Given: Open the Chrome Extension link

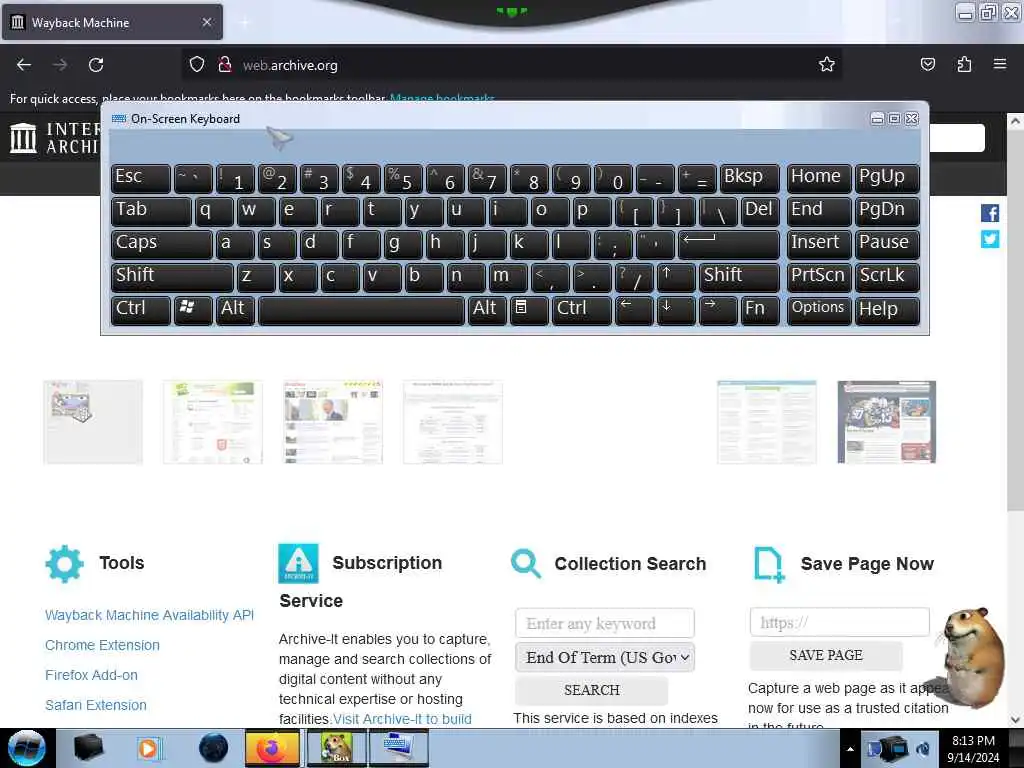Looking at the screenshot, I should pyautogui.click(x=103, y=645).
